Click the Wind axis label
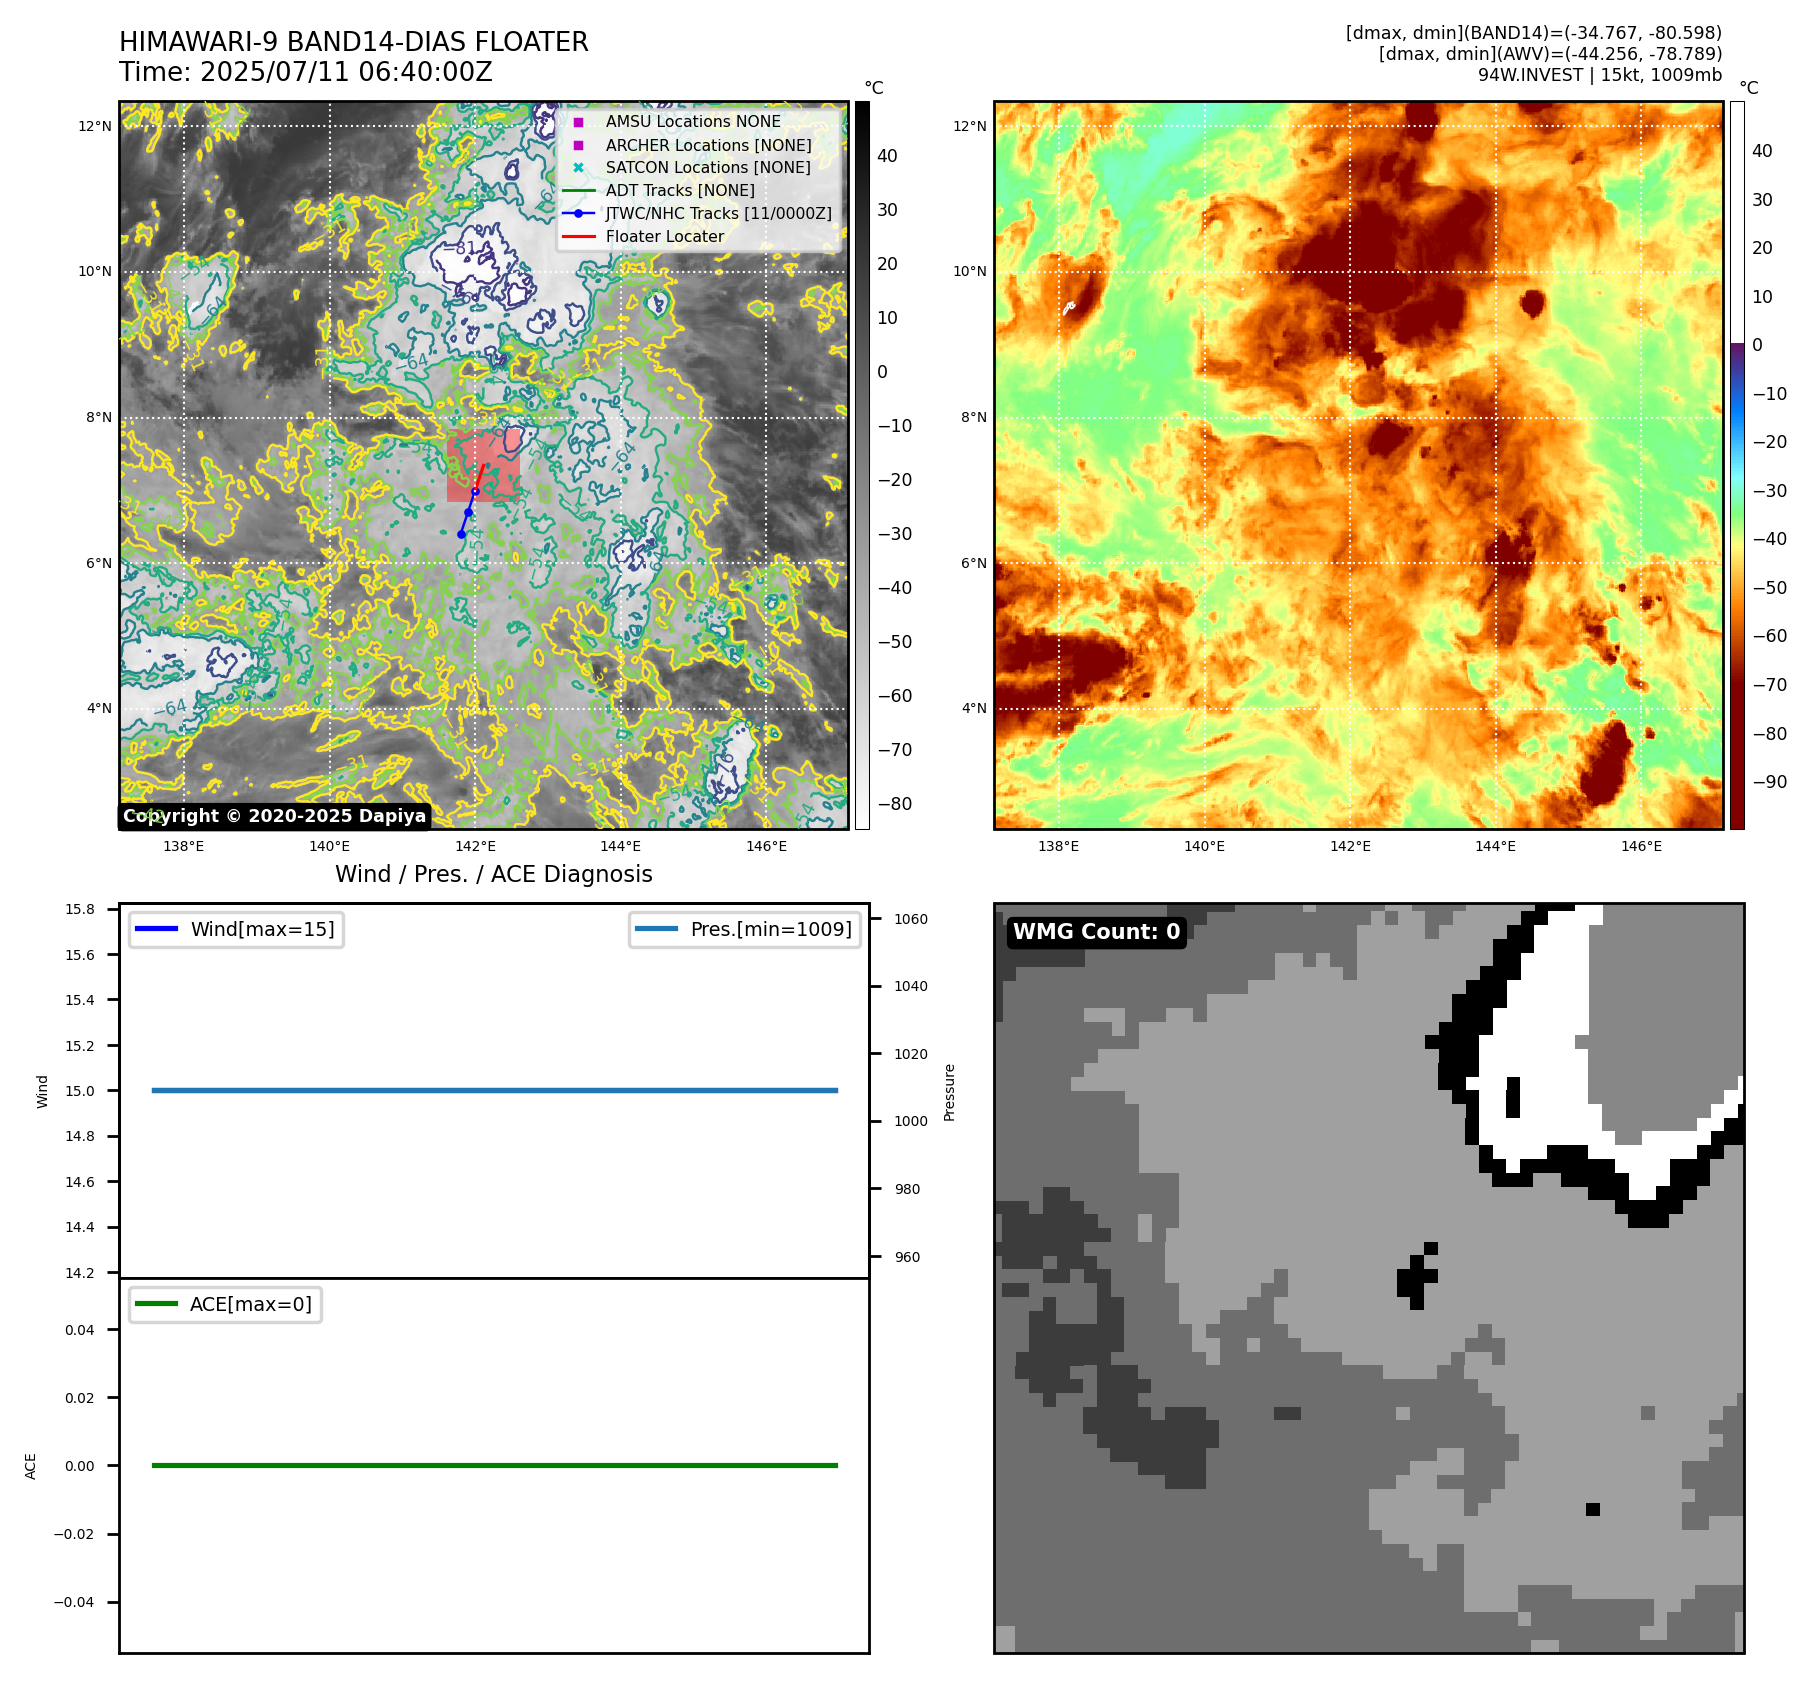 tap(42, 1091)
